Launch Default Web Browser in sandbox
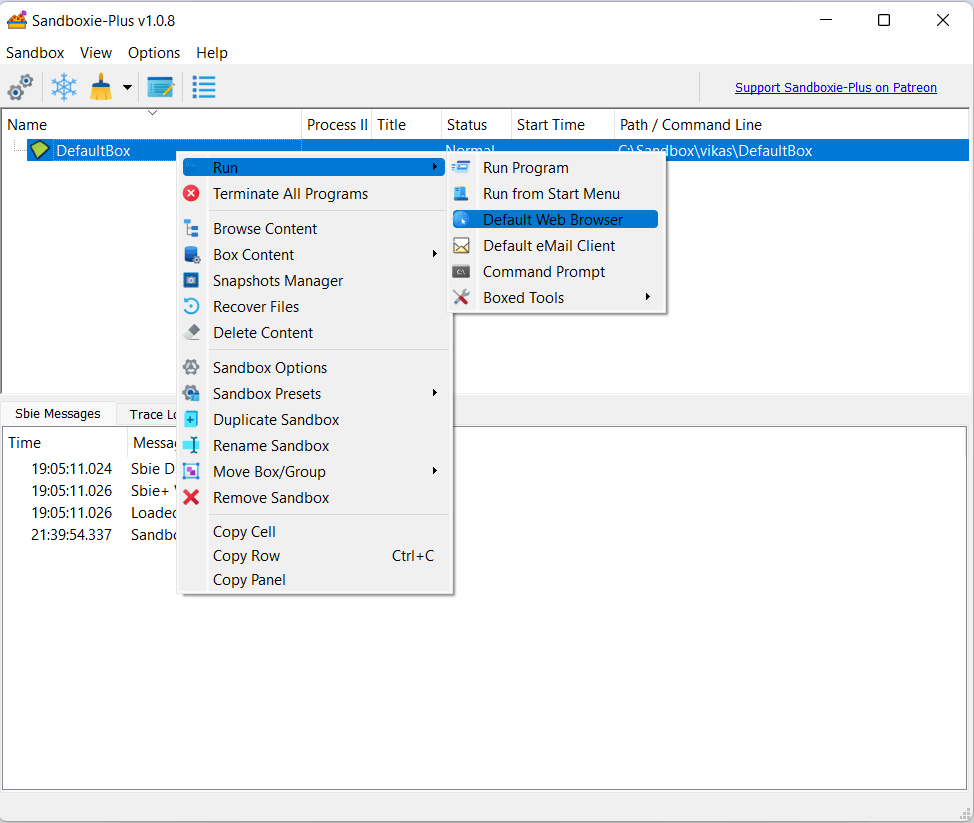 [x=555, y=219]
